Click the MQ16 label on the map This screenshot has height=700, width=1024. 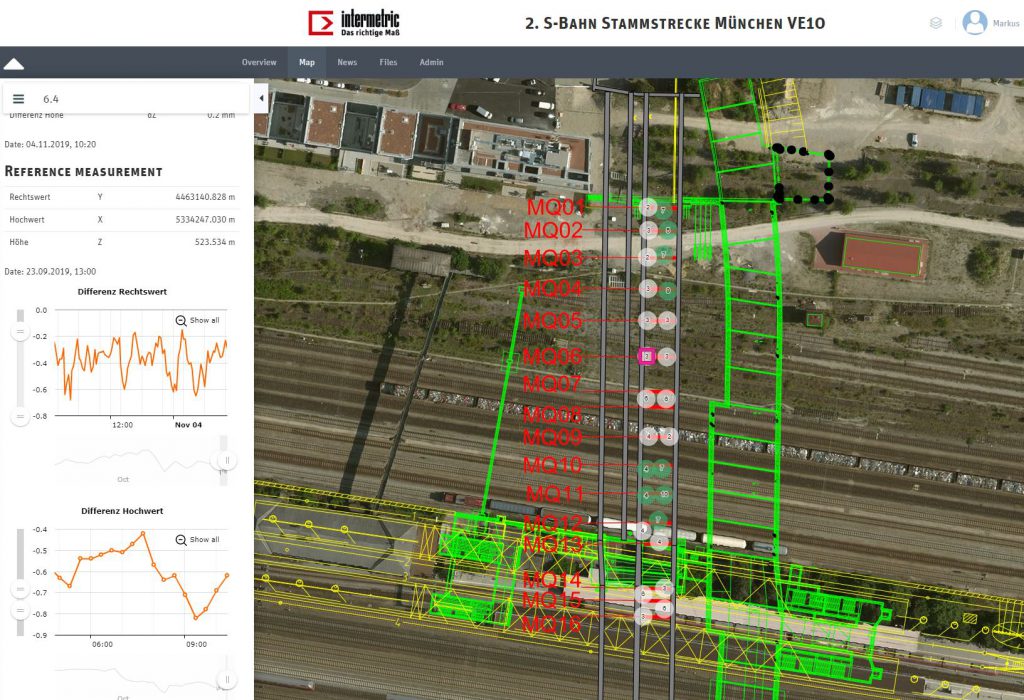click(552, 624)
